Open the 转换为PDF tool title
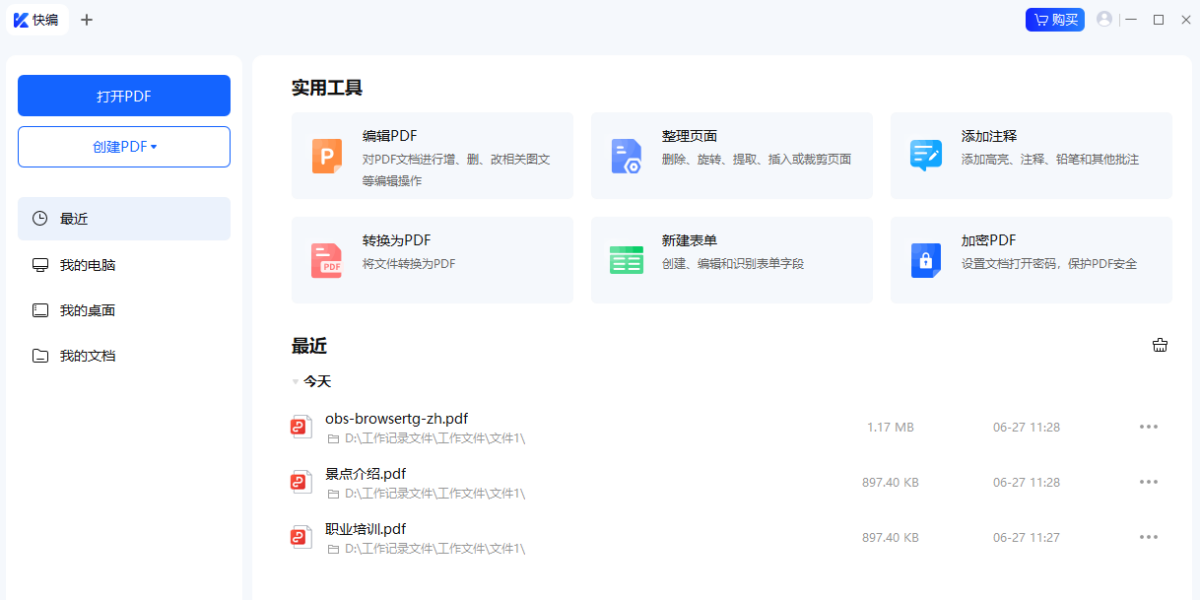Viewport: 1200px width, 600px height. (396, 241)
